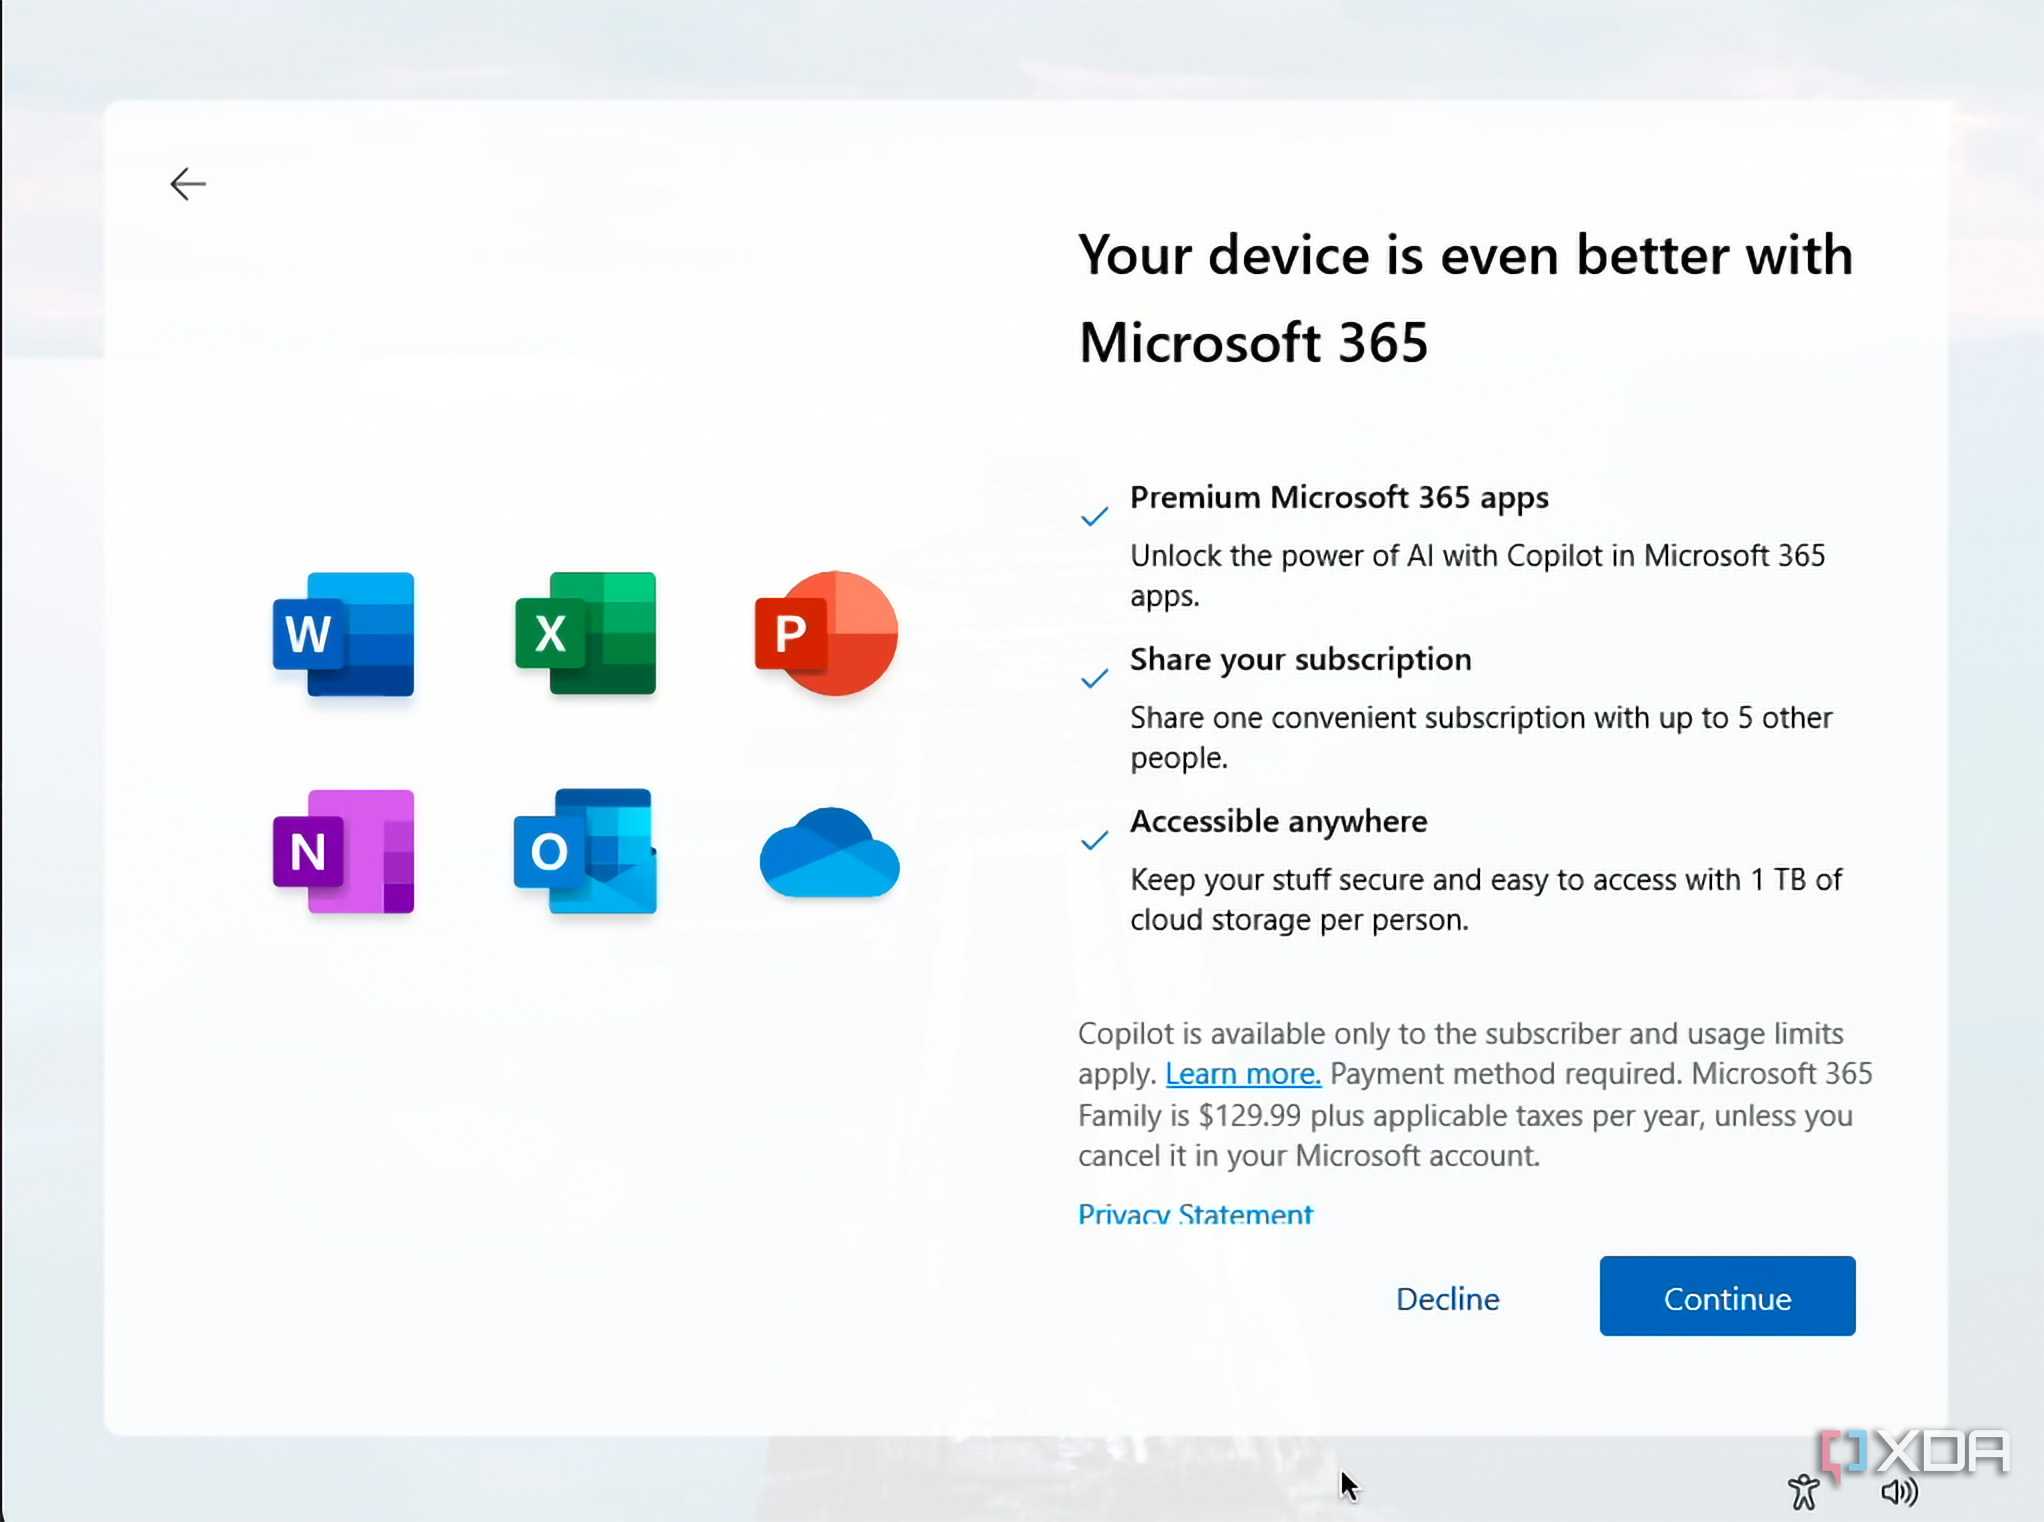
Task: Click the 'Premium Microsoft 365 apps' heading
Action: pyautogui.click(x=1339, y=497)
